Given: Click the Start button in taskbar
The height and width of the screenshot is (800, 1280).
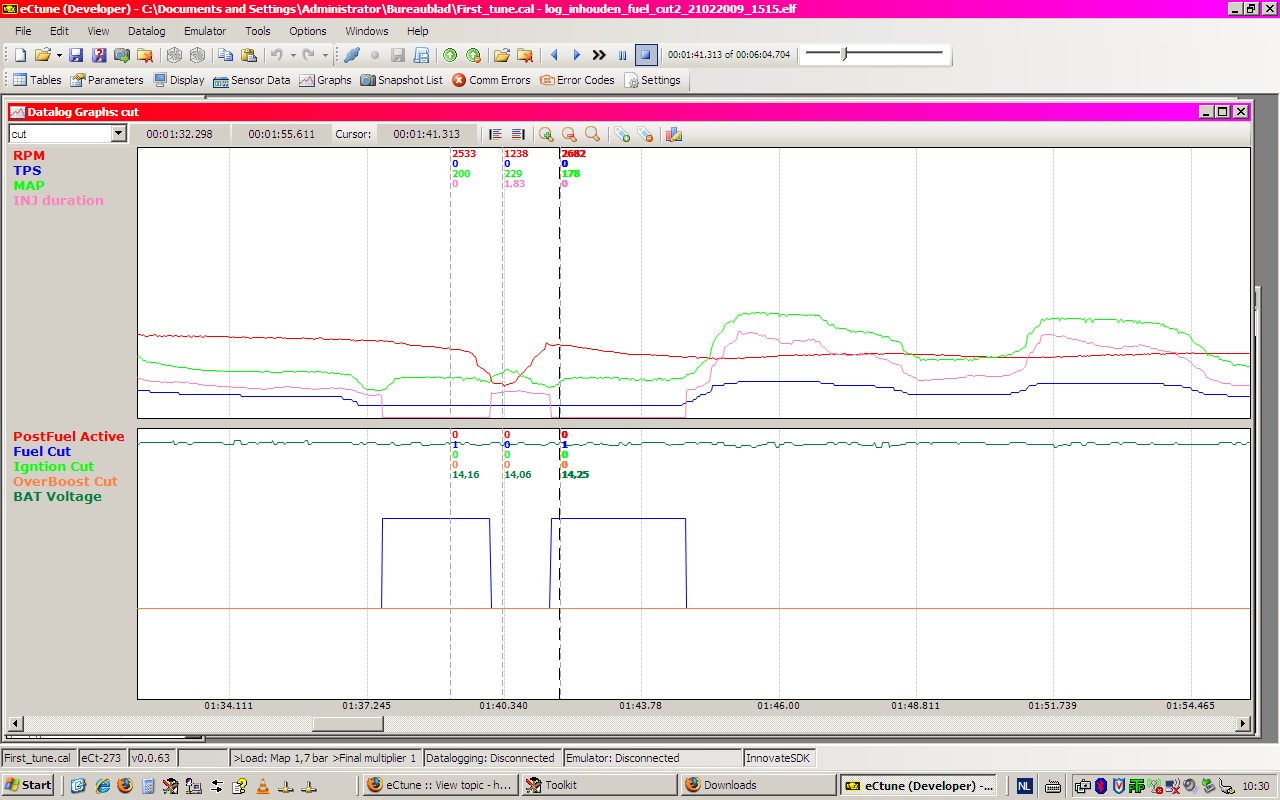Looking at the screenshot, I should [x=28, y=785].
